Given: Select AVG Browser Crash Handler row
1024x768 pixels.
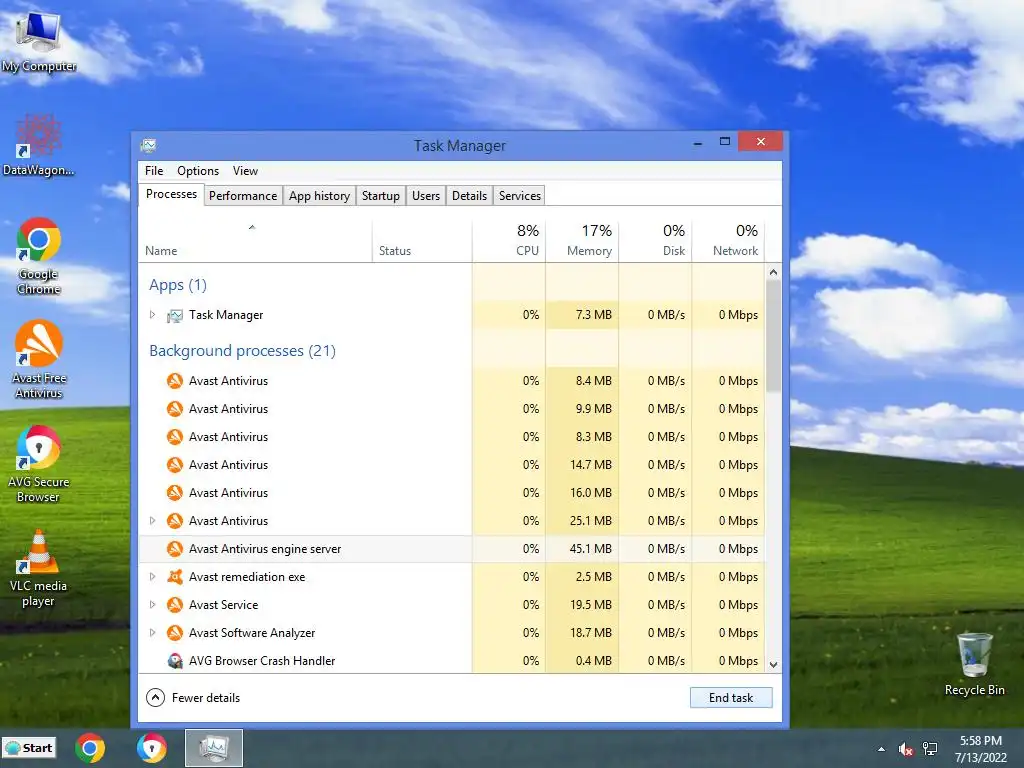Looking at the screenshot, I should pyautogui.click(x=451, y=661).
